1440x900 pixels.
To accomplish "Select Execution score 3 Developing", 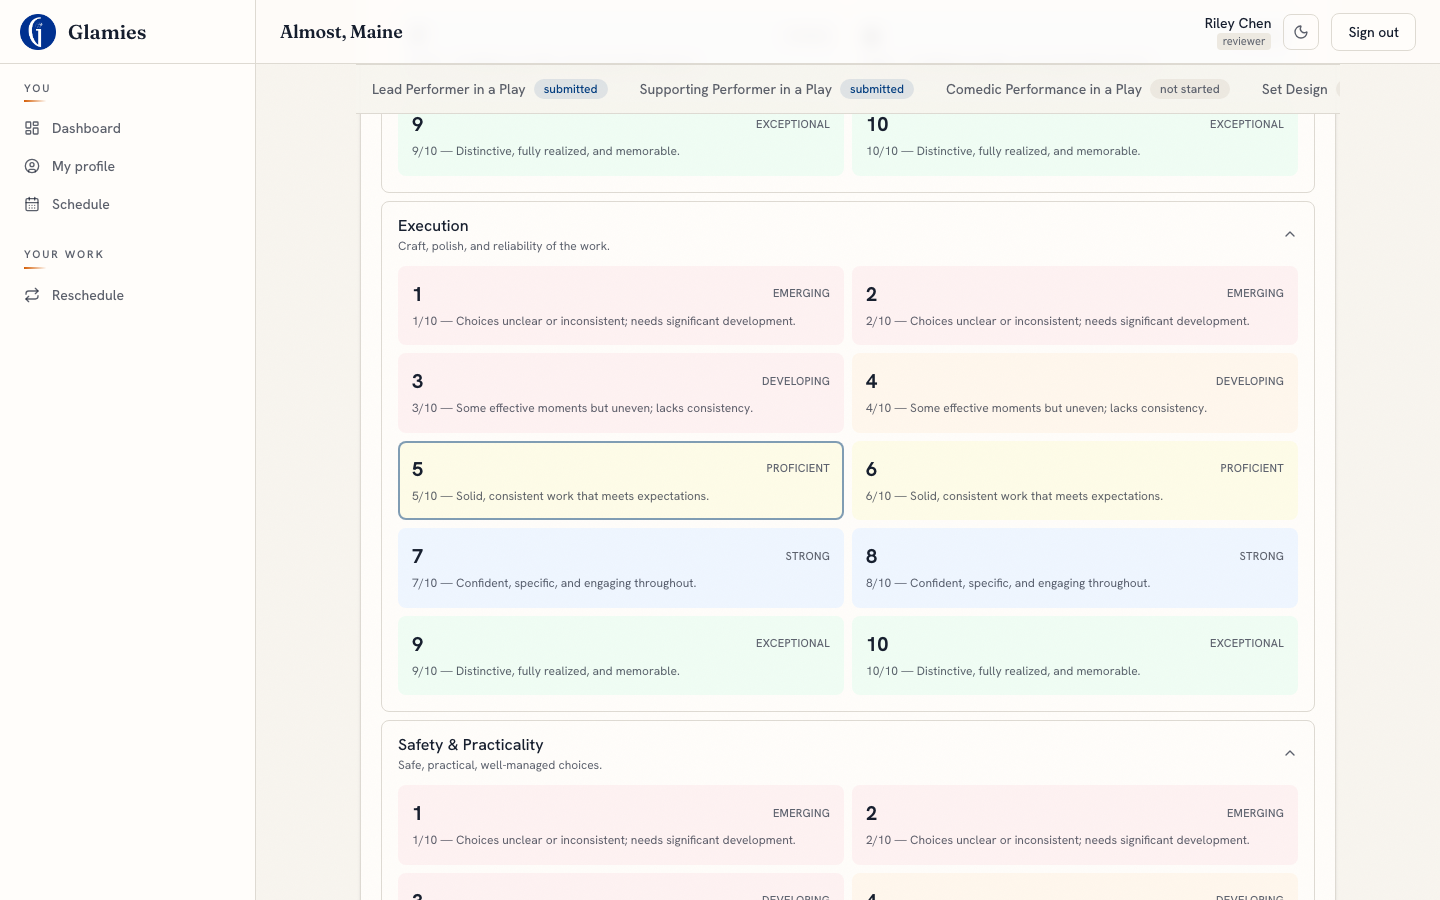I will click(x=621, y=393).
